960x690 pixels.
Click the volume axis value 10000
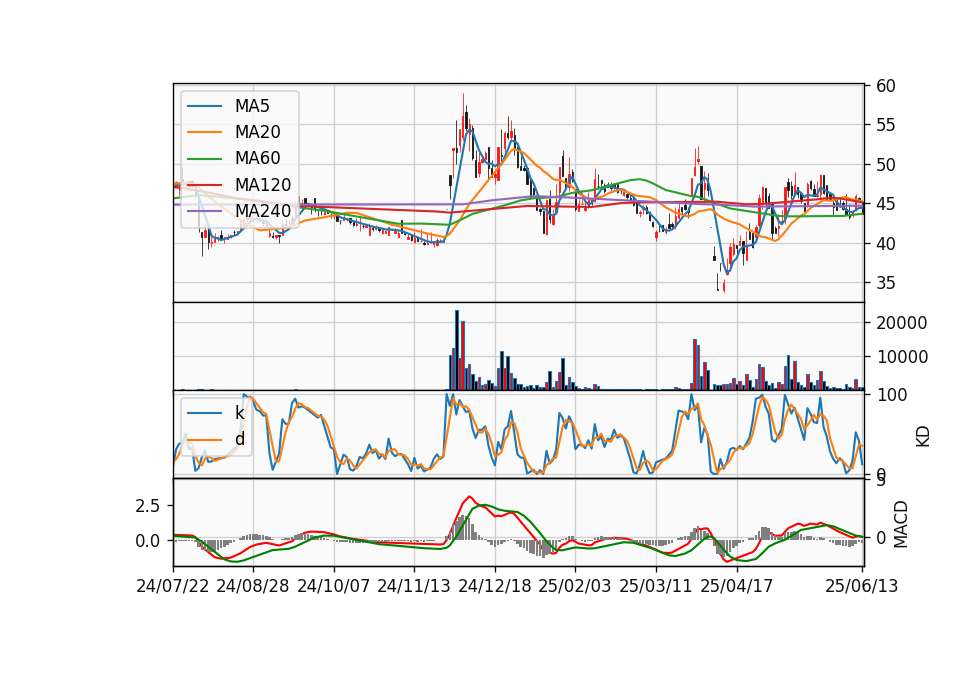902,357
